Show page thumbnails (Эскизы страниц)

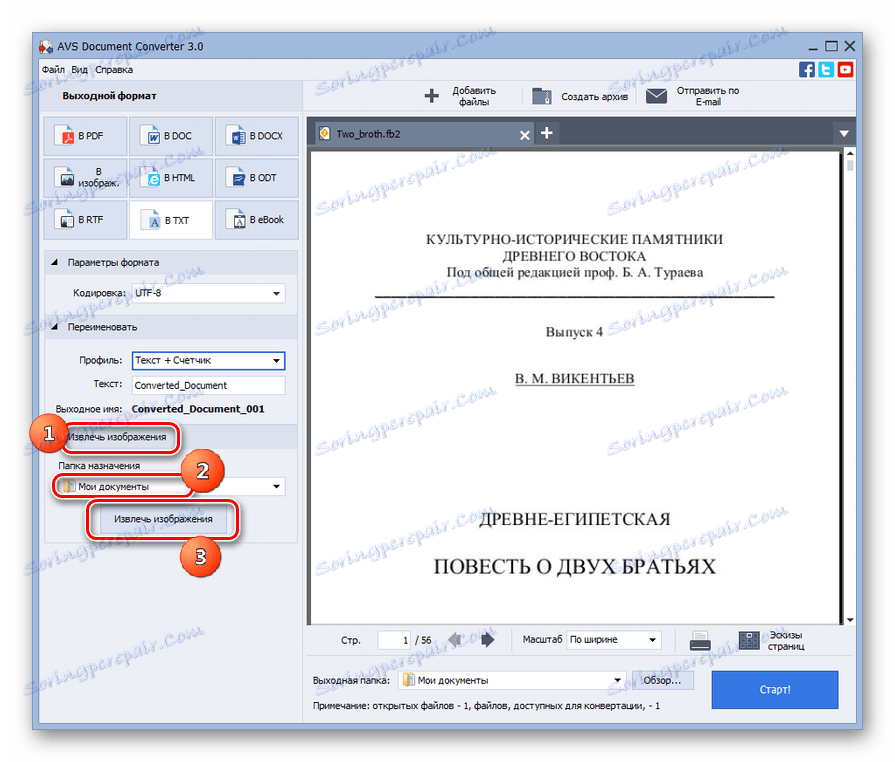[x=771, y=640]
